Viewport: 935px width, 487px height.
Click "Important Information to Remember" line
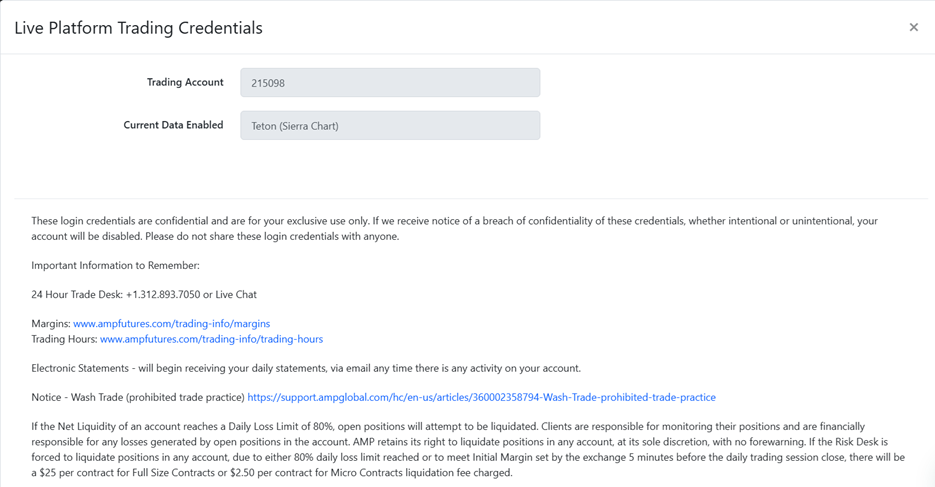(x=115, y=266)
